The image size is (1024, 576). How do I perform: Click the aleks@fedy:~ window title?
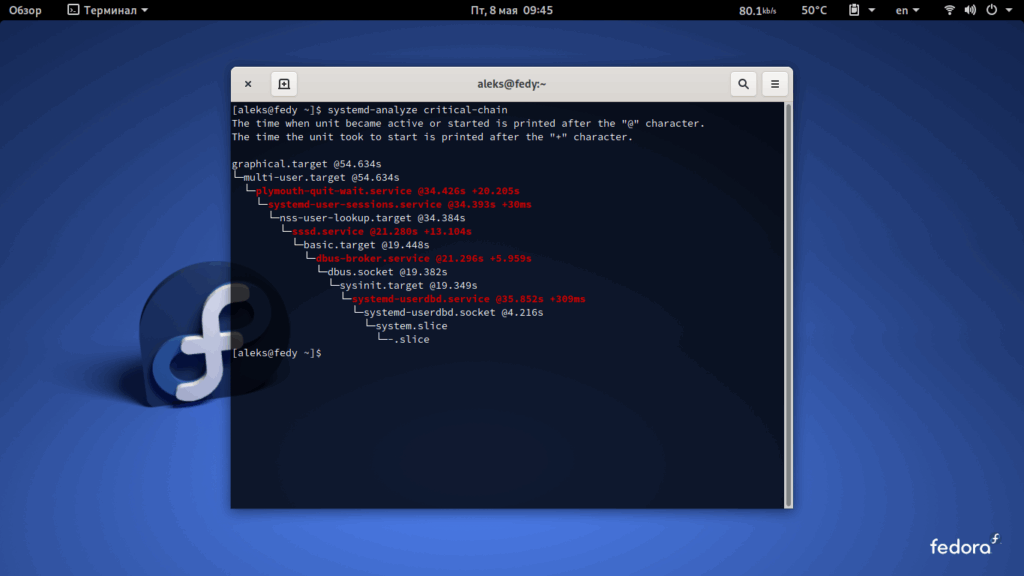(x=511, y=84)
